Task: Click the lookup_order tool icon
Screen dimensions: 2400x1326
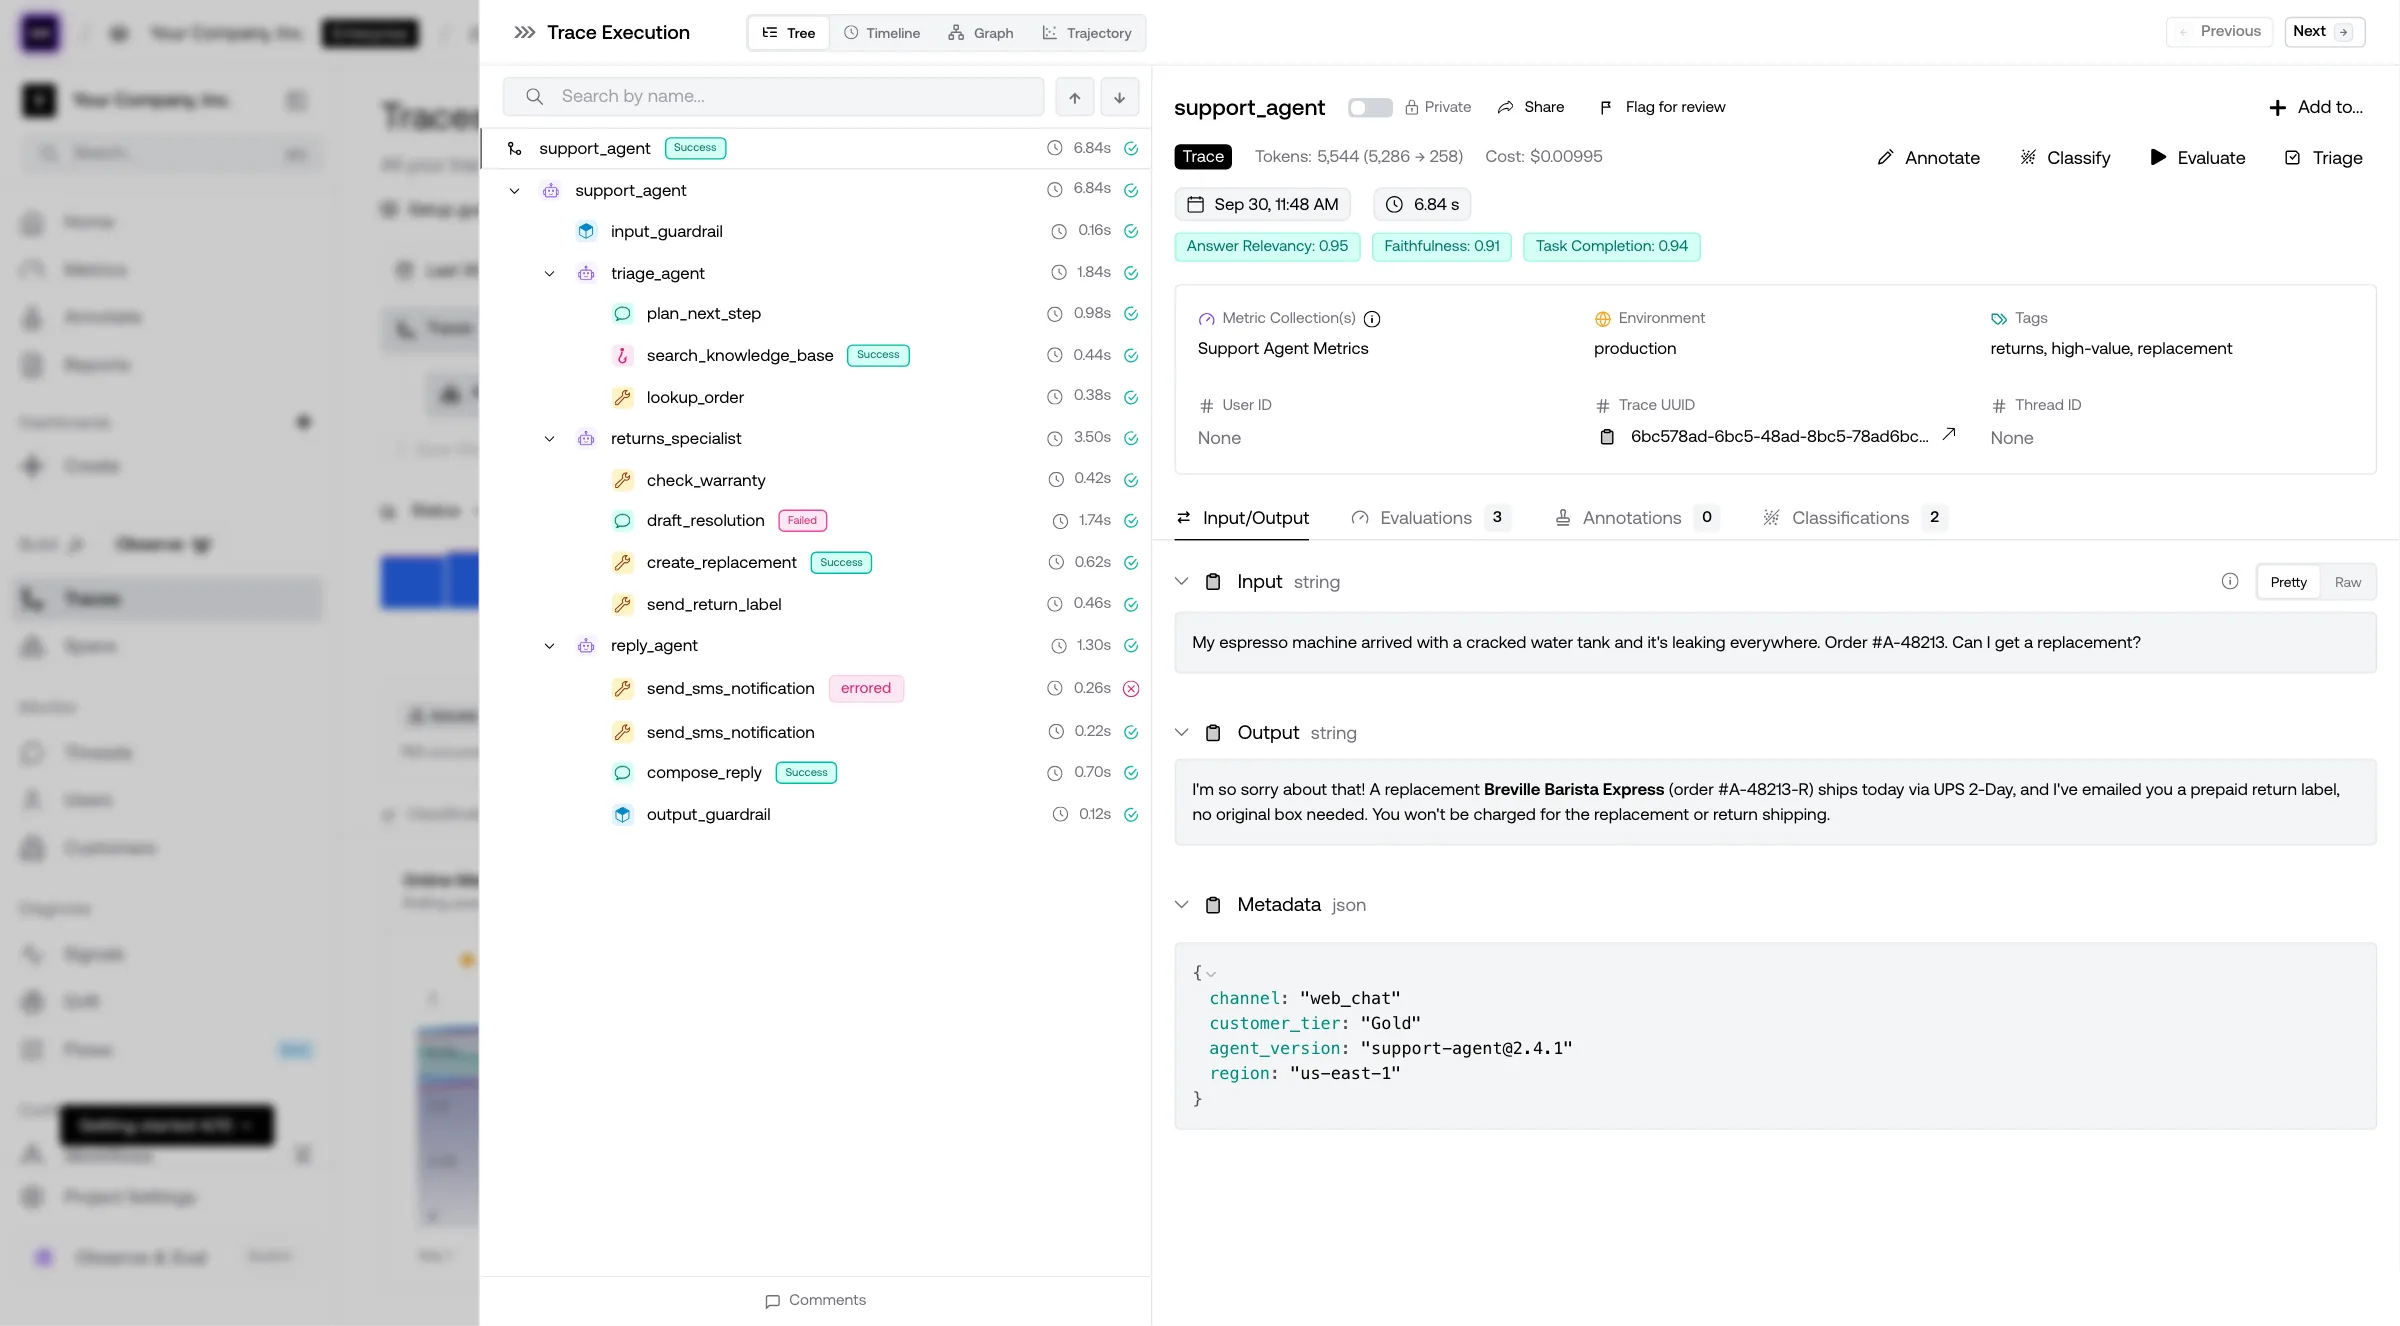Action: tap(622, 397)
